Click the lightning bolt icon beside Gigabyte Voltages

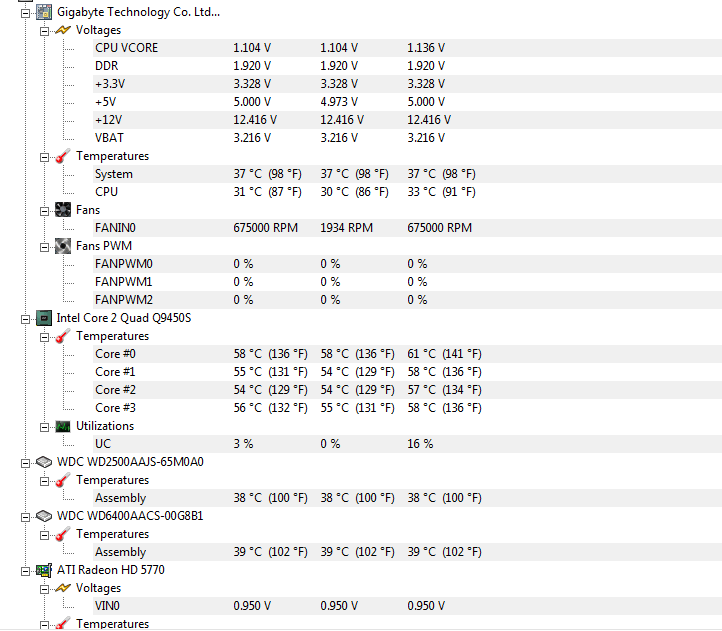(x=62, y=30)
